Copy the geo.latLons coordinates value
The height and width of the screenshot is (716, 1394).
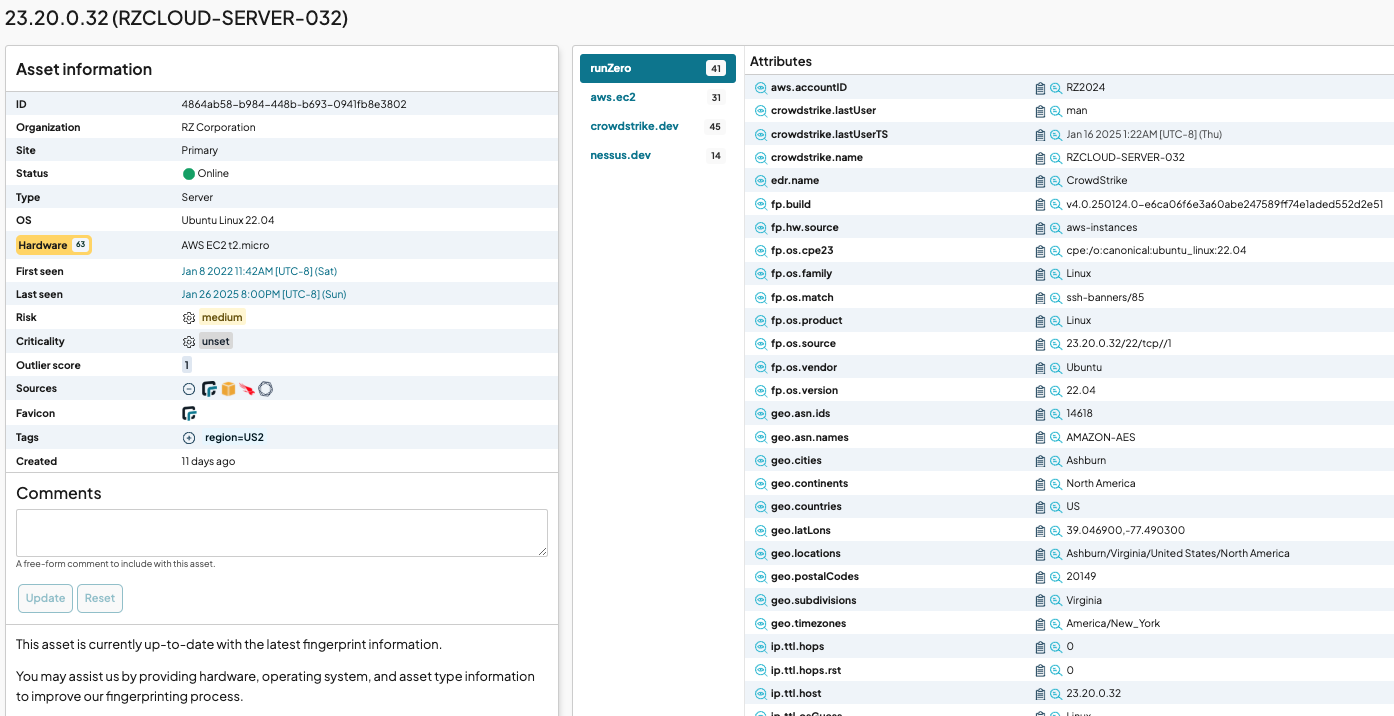[1040, 531]
